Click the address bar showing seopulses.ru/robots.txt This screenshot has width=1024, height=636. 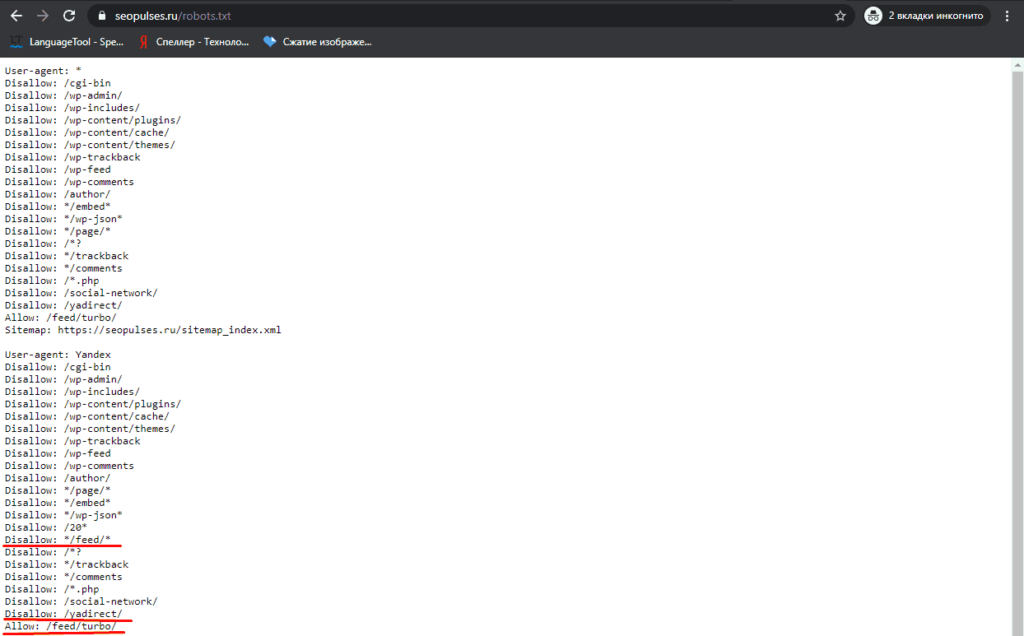pyautogui.click(x=470, y=16)
